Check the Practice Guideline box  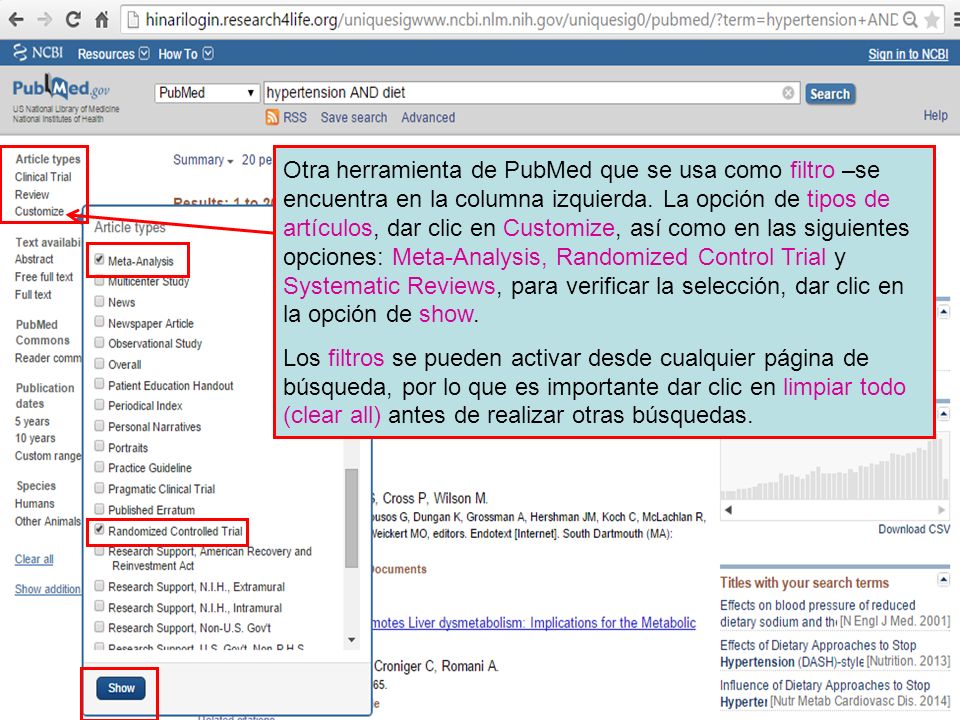tap(99, 467)
